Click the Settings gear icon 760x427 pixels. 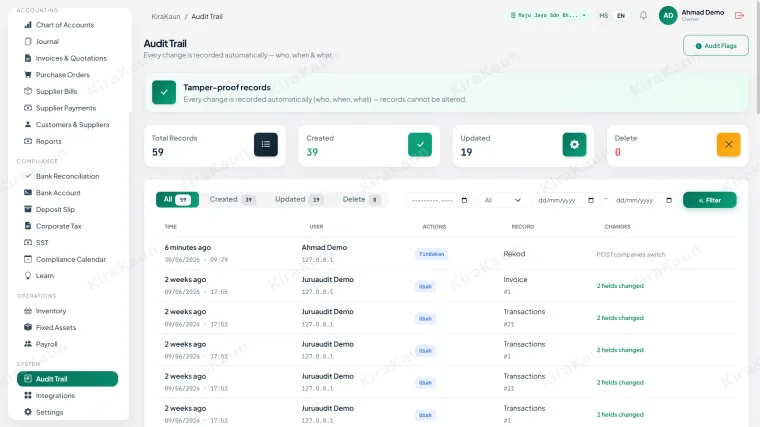[x=28, y=412]
